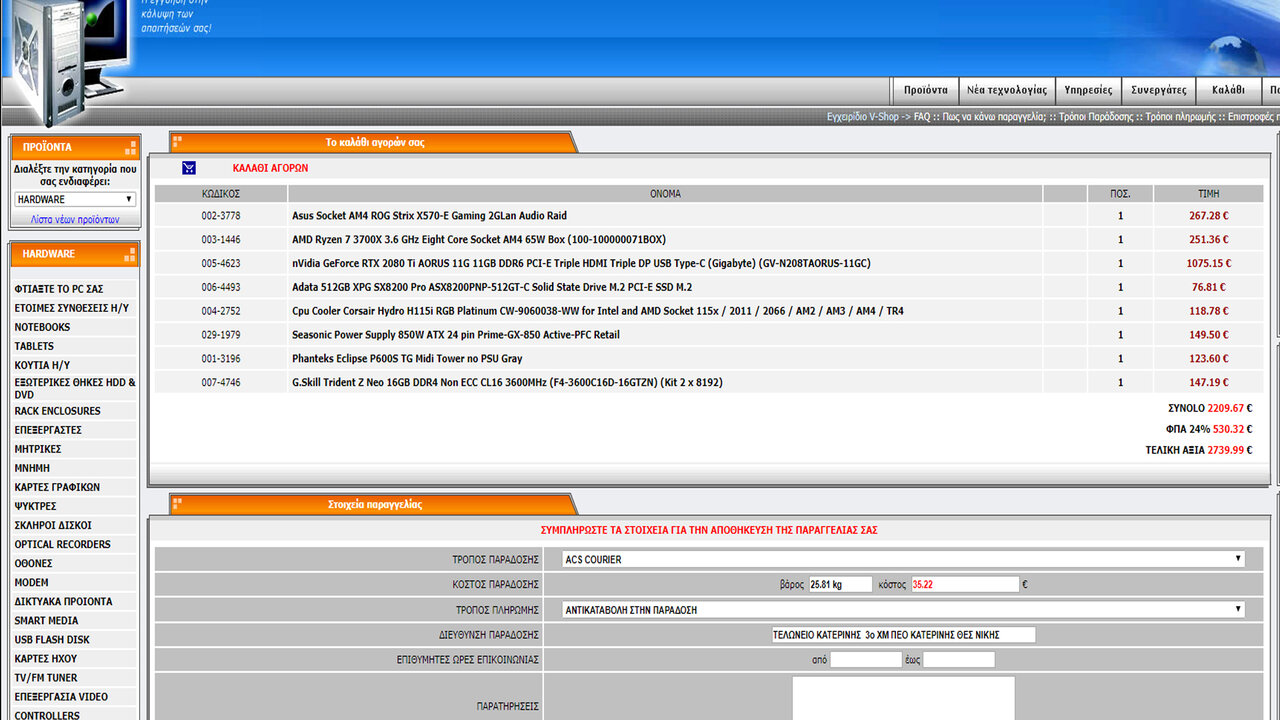Select the Στοιχεία παραγγελίας tab
Image resolution: width=1280 pixels, height=720 pixels.
(375, 505)
